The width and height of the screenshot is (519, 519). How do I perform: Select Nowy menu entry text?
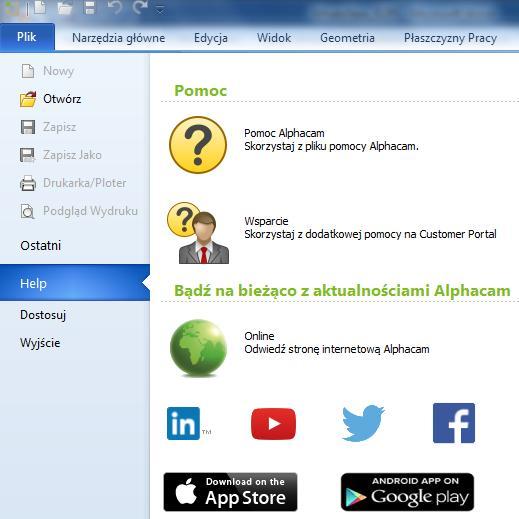pyautogui.click(x=58, y=71)
